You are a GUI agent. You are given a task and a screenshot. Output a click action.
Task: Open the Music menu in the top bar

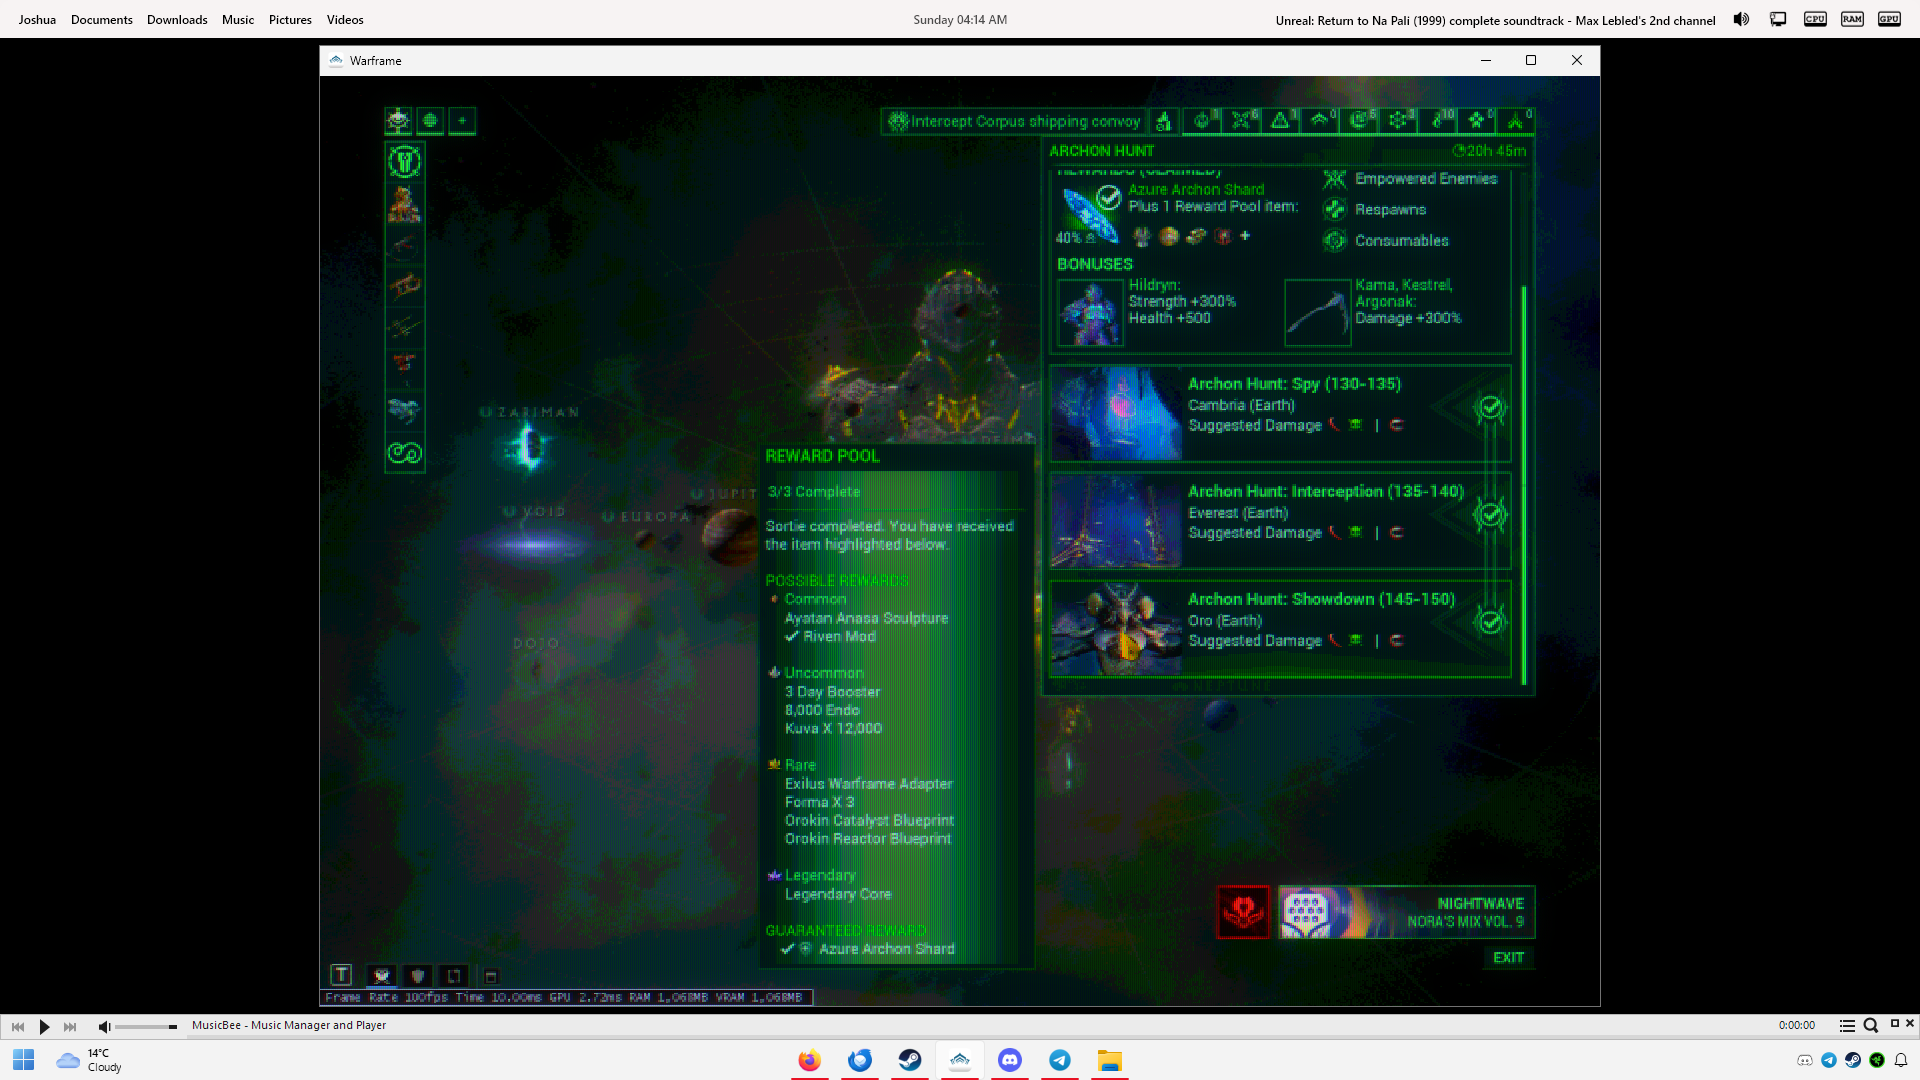(238, 20)
